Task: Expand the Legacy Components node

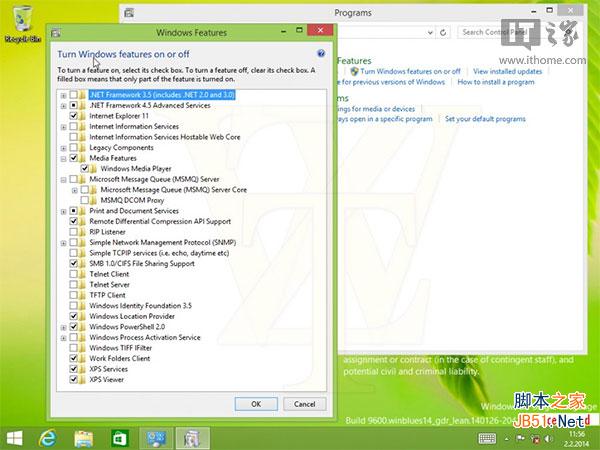Action: tap(64, 148)
